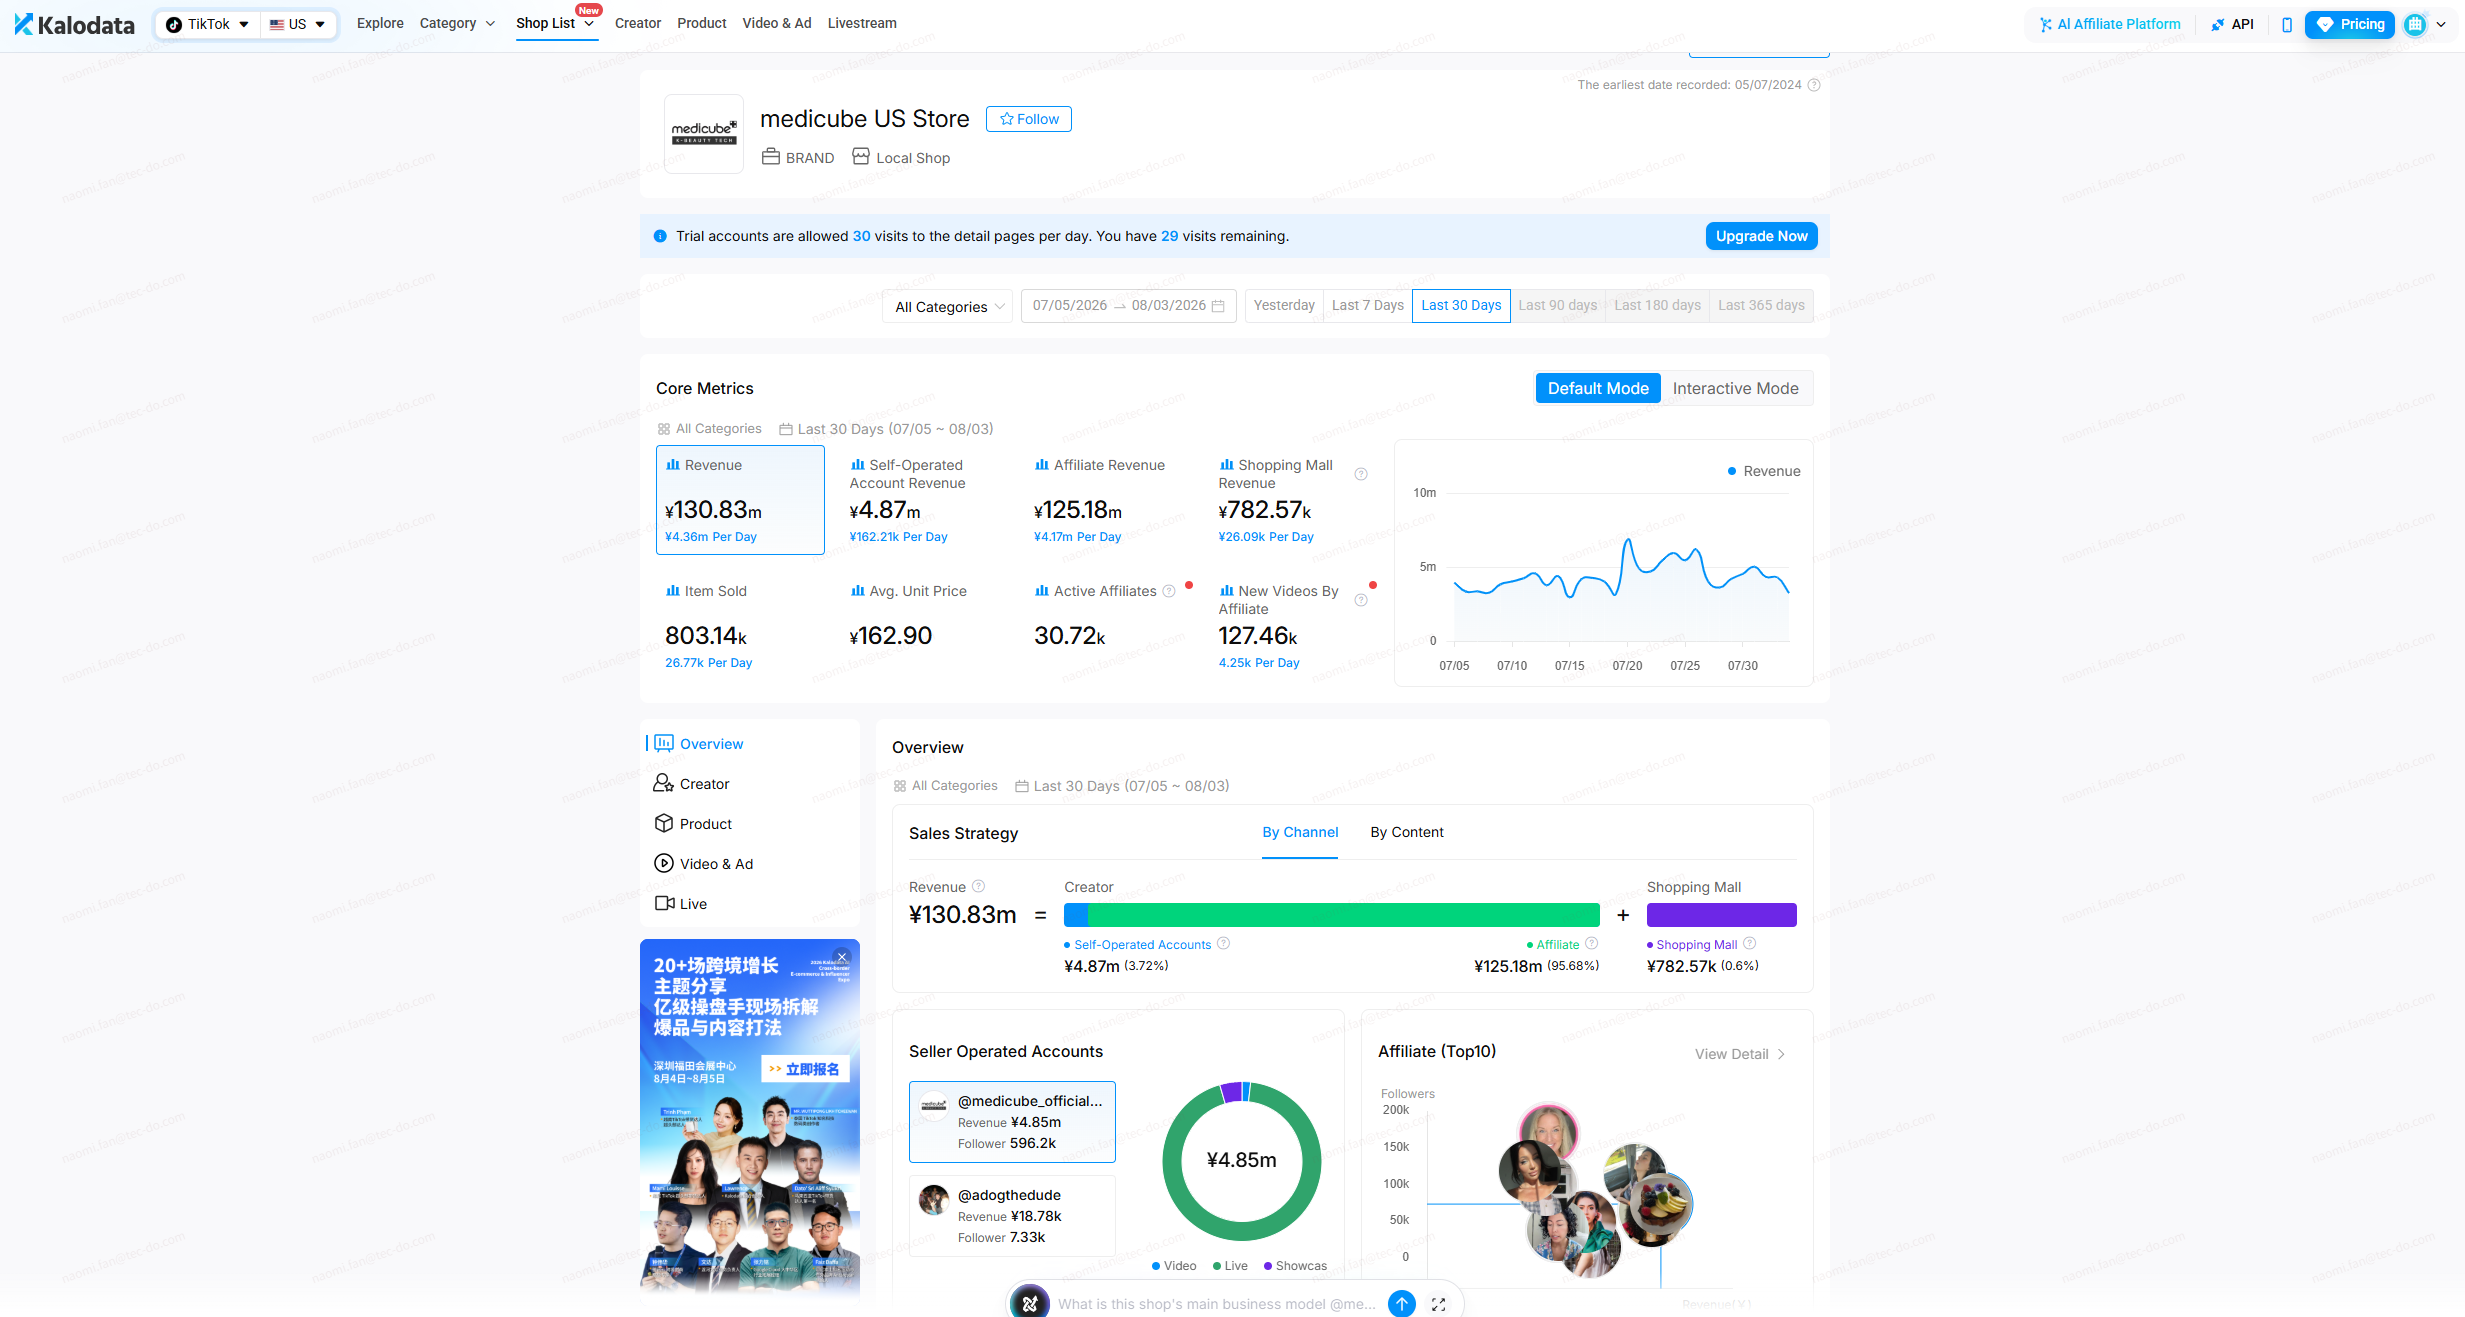Viewport: 2465px width, 1317px height.
Task: Toggle the Revenue legend on chart
Action: tap(1764, 471)
